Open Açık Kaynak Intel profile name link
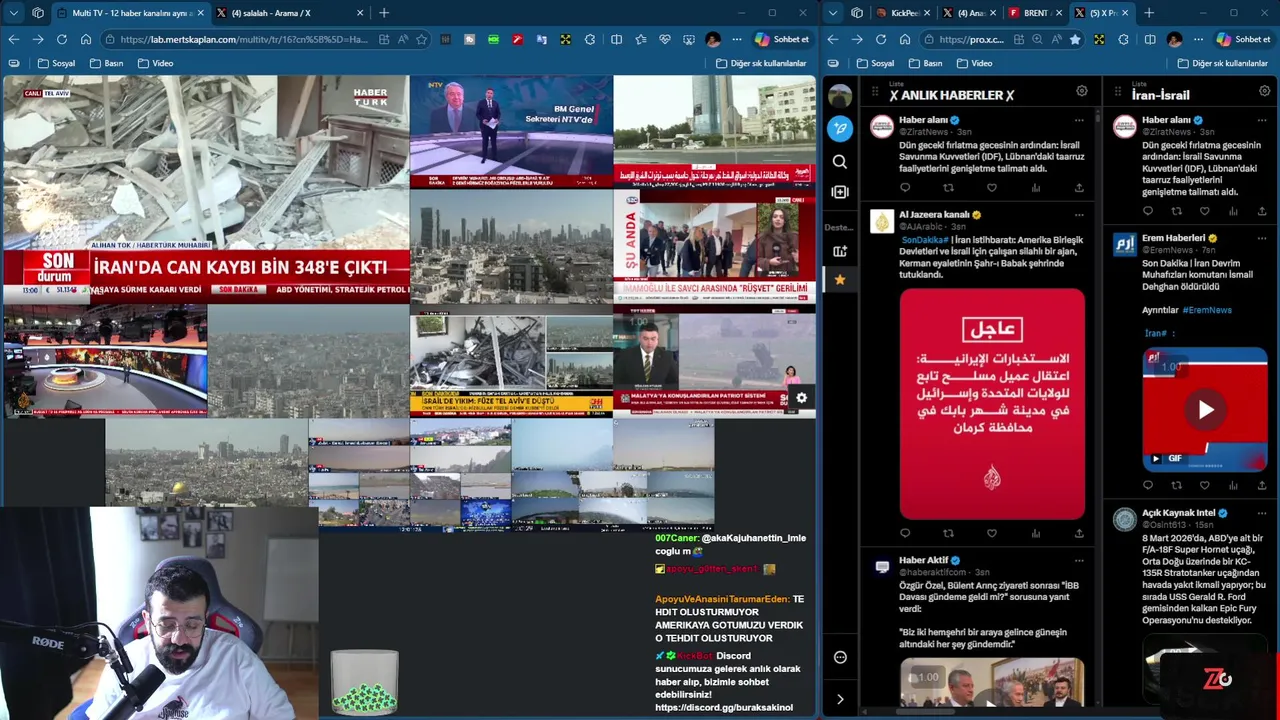The image size is (1280, 720). pyautogui.click(x=1179, y=512)
